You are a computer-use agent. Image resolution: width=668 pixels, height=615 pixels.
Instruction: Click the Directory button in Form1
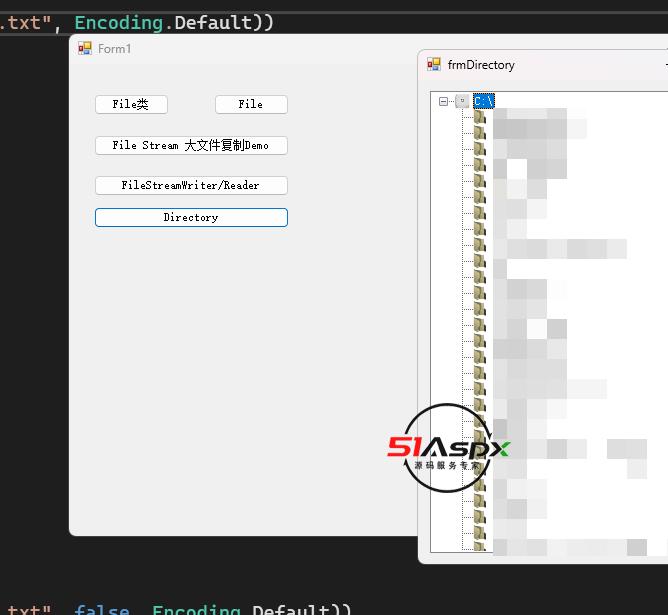pos(191,217)
